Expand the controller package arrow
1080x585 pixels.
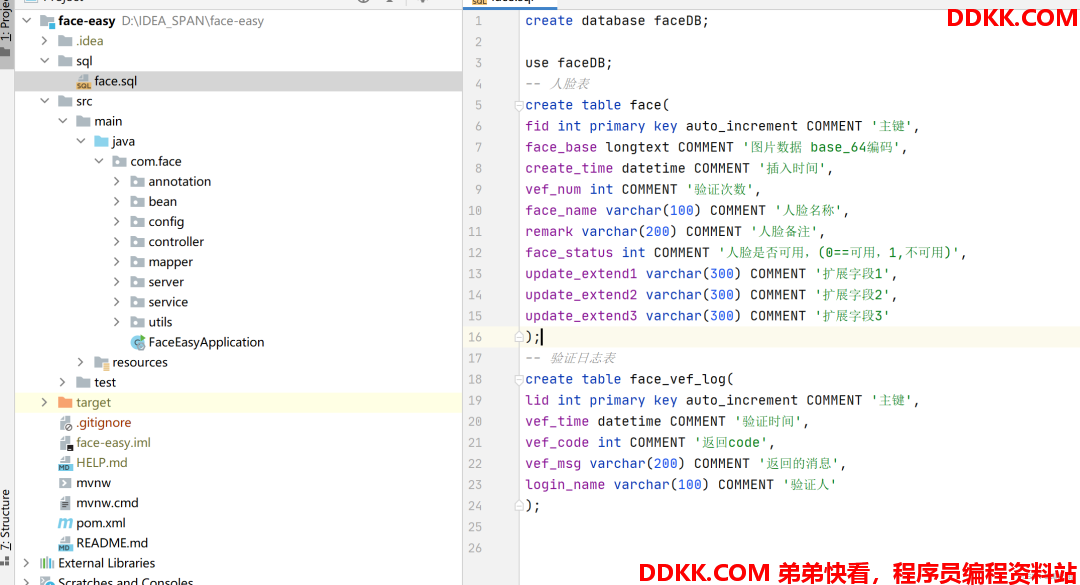click(x=117, y=242)
